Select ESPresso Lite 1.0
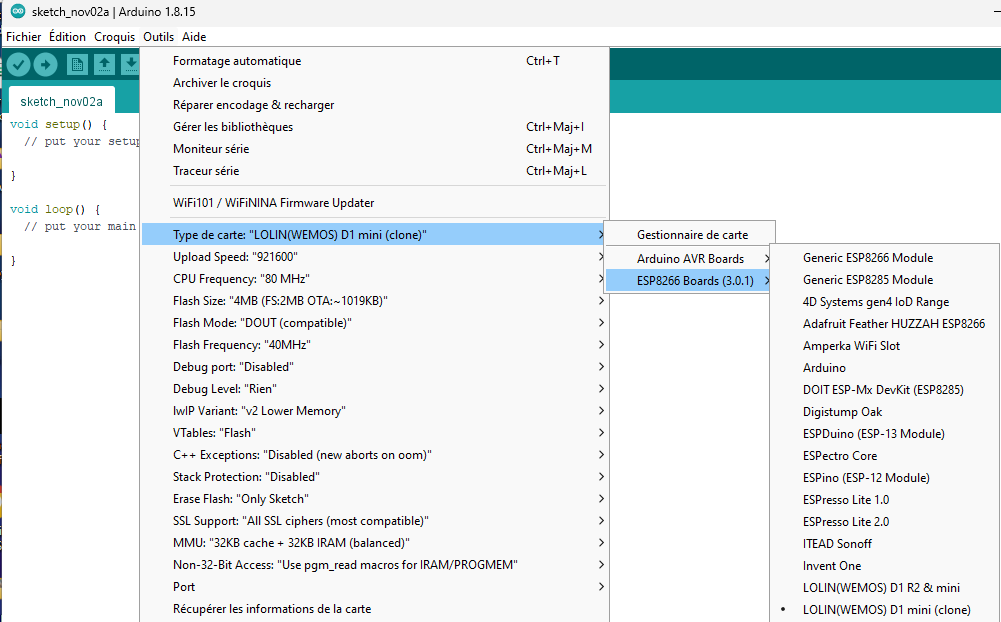 click(x=884, y=500)
